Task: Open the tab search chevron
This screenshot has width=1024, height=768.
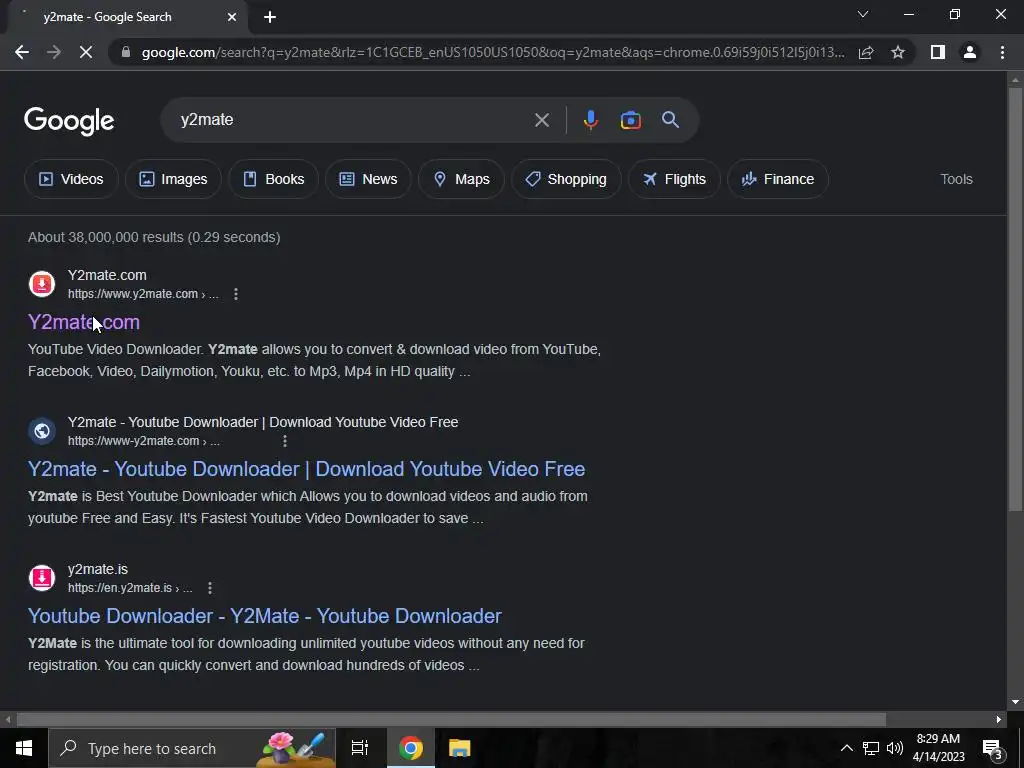Action: coord(863,14)
